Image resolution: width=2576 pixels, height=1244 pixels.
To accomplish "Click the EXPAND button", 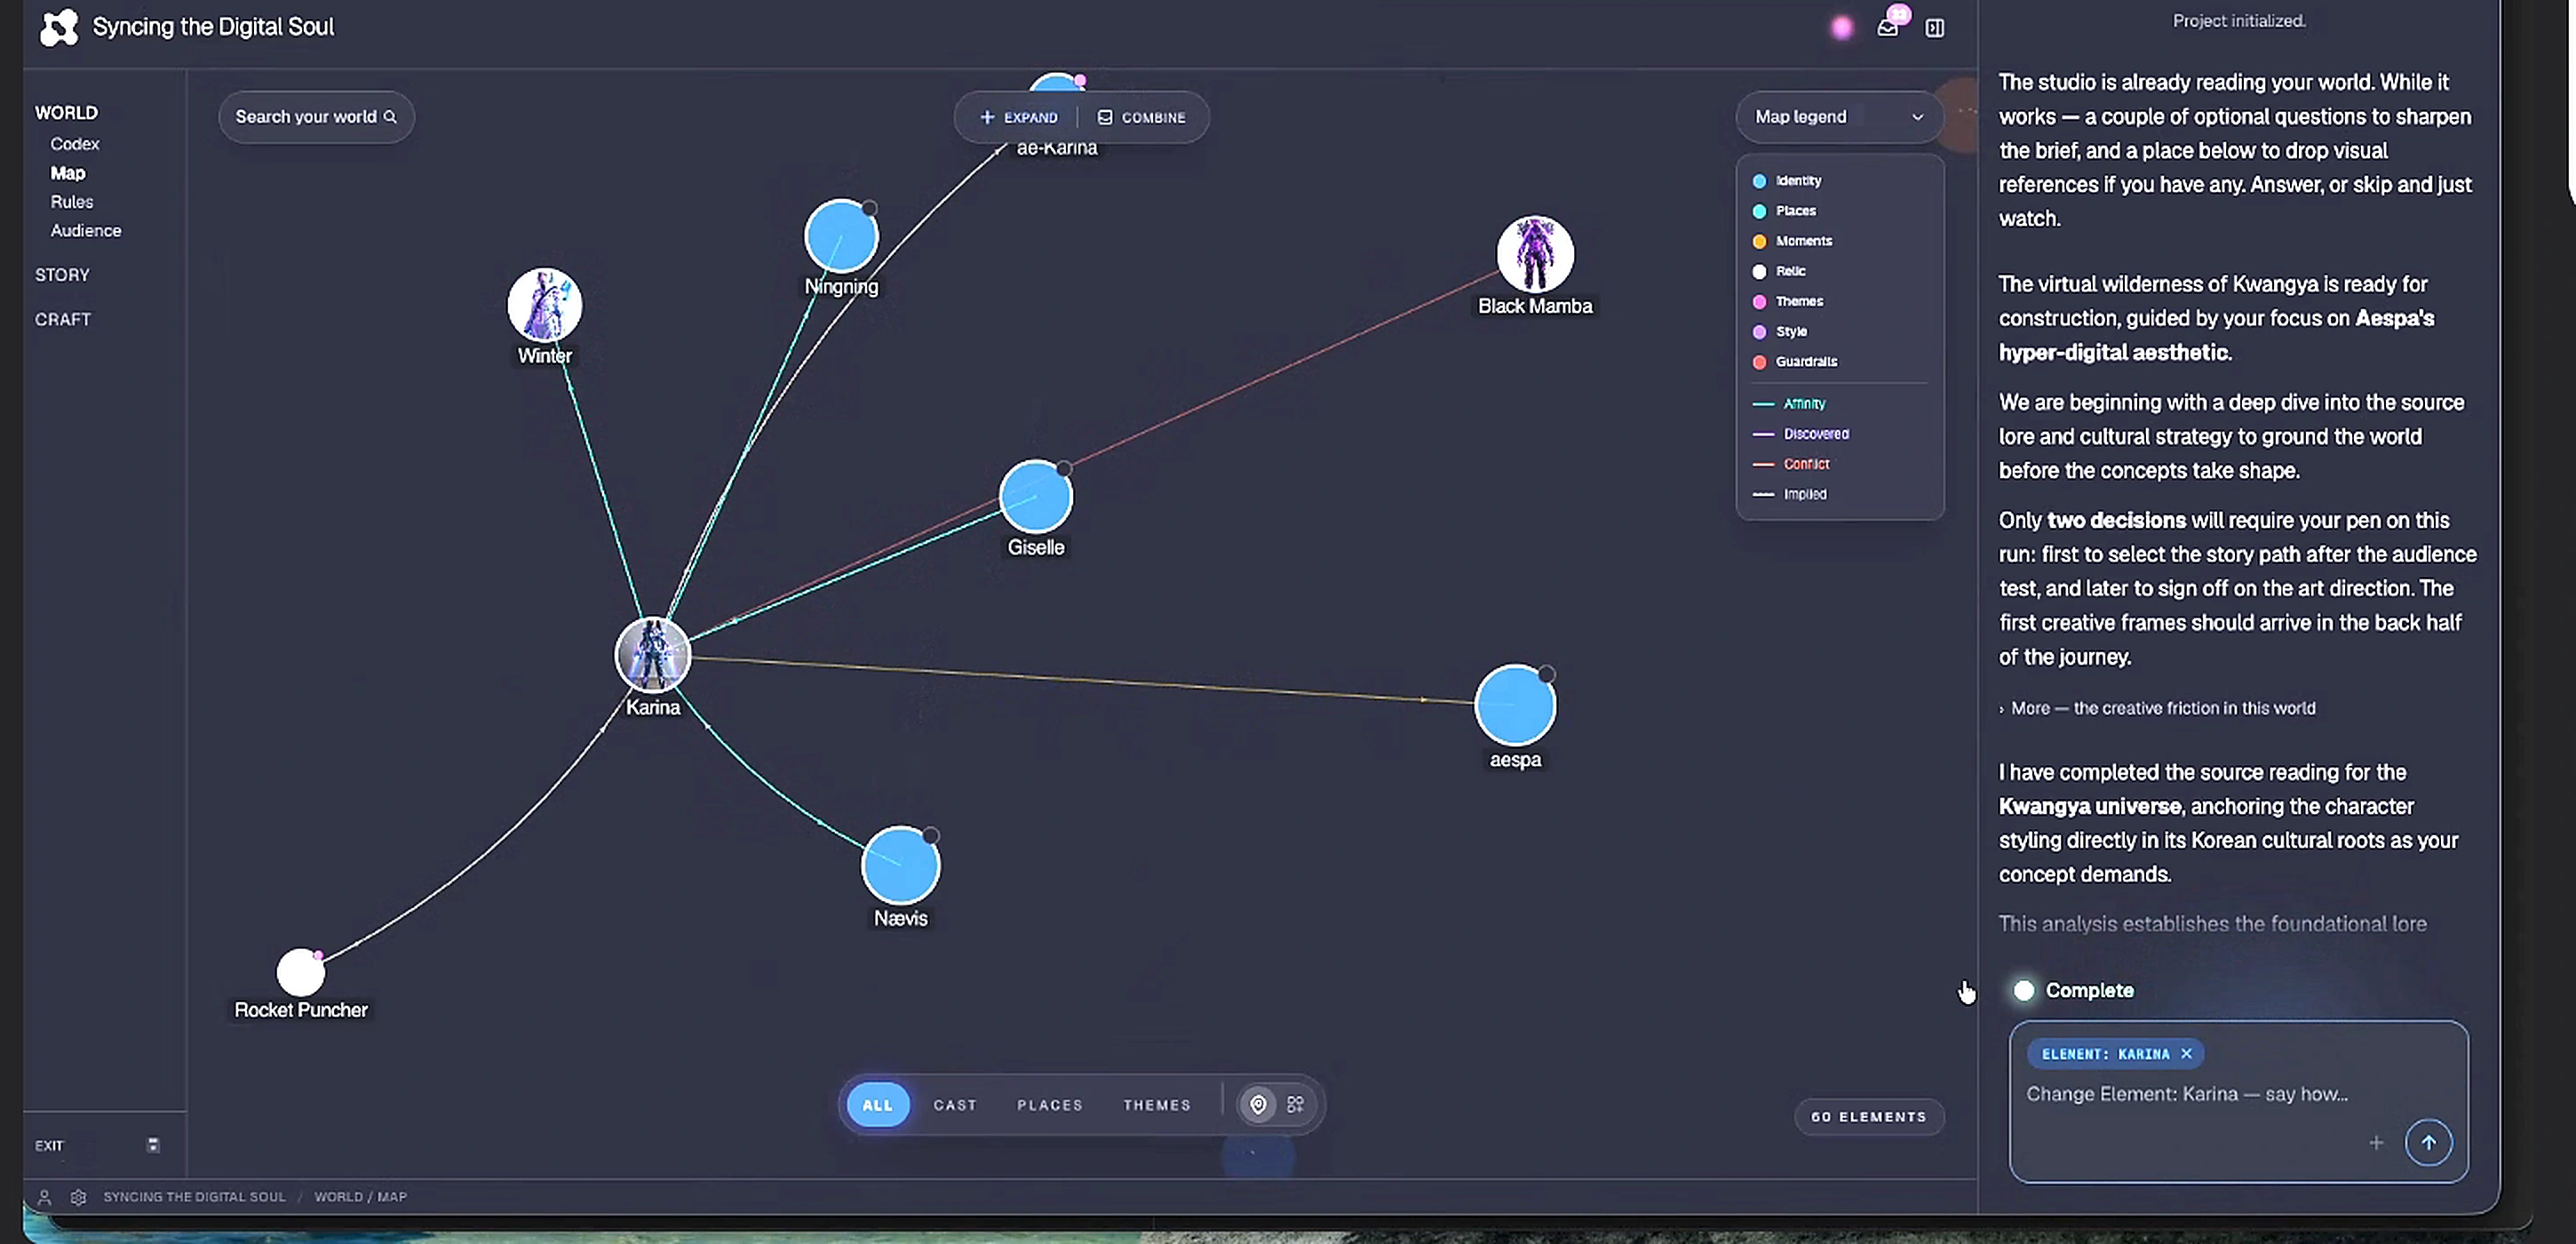I will [1018, 117].
